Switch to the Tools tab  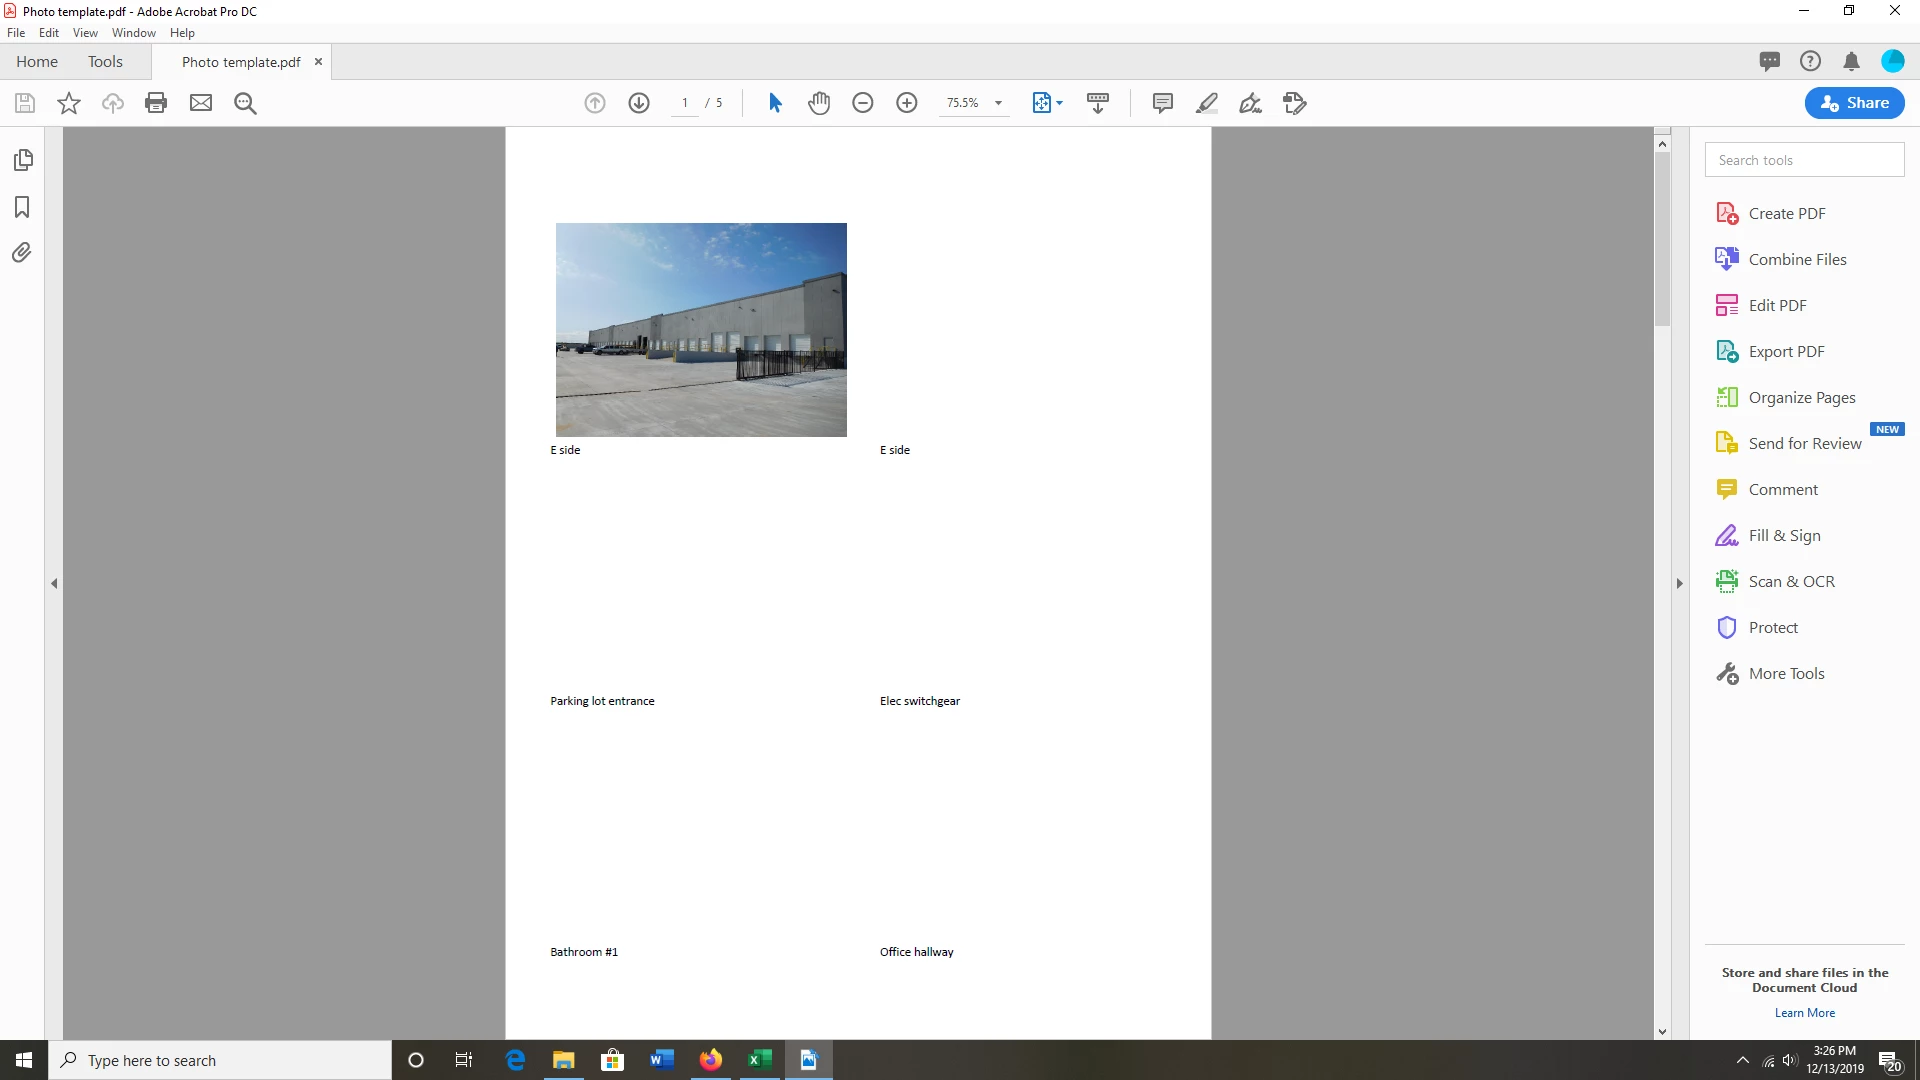point(105,62)
